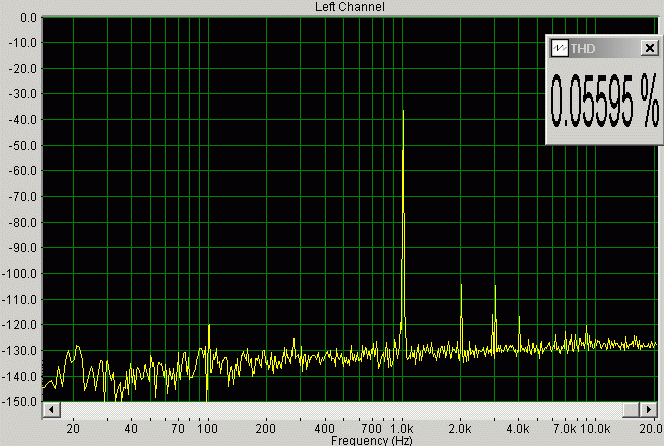
Task: Click the '40' frequency axis label
Action: (x=131, y=429)
